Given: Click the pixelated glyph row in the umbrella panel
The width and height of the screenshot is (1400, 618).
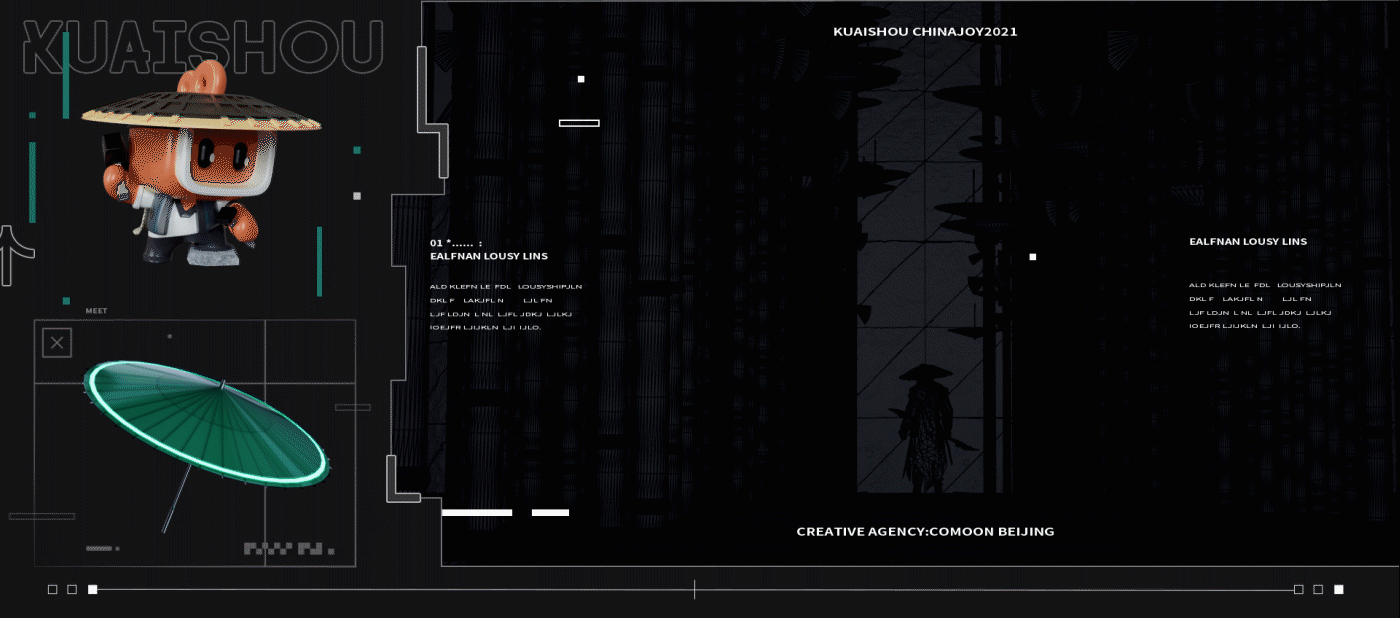Looking at the screenshot, I should pyautogui.click(x=289, y=549).
